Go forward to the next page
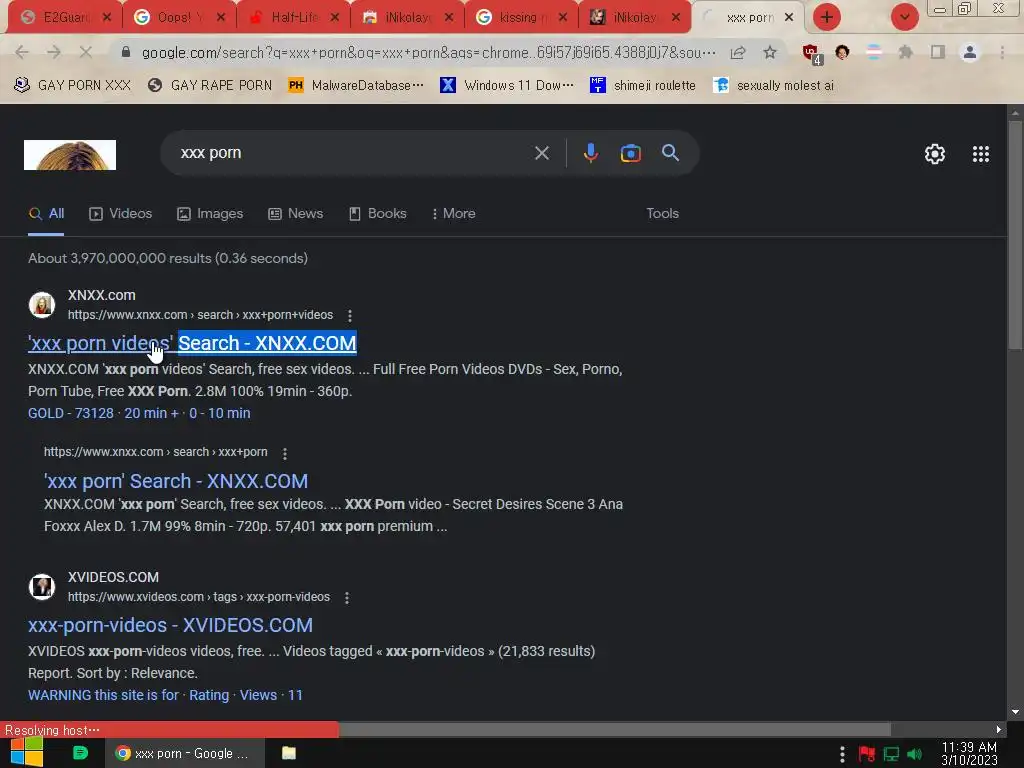This screenshot has width=1024, height=768. coord(54,52)
